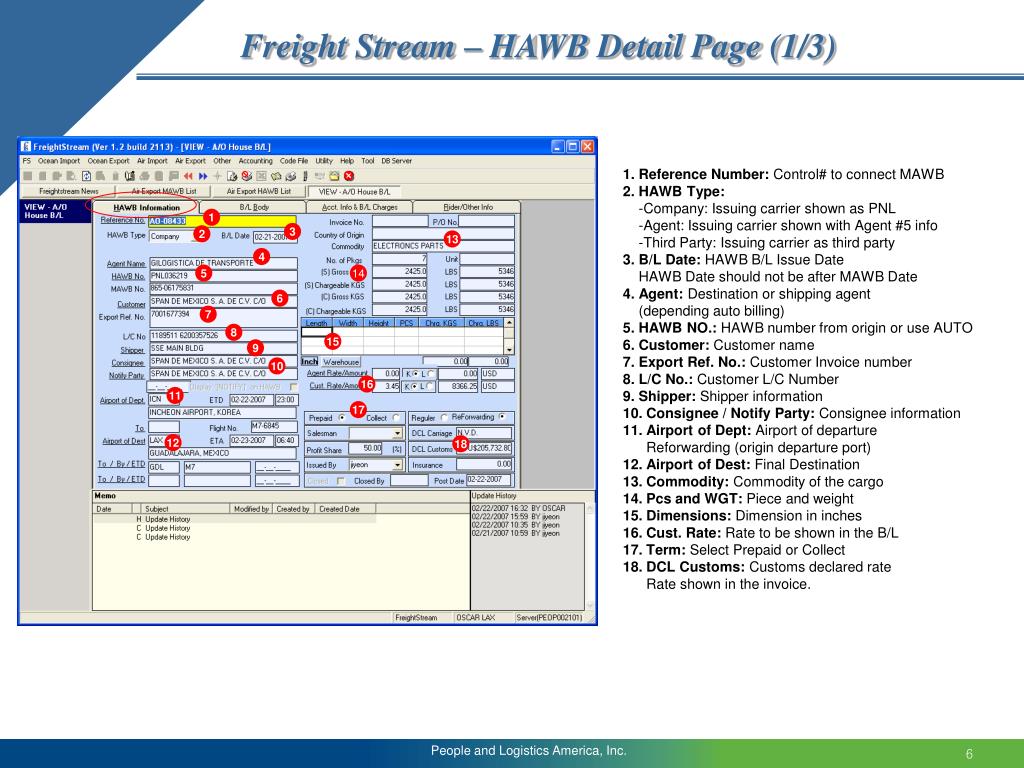1024x768 pixels.
Task: Select K radio in Cust. Rate row
Action: (416, 387)
